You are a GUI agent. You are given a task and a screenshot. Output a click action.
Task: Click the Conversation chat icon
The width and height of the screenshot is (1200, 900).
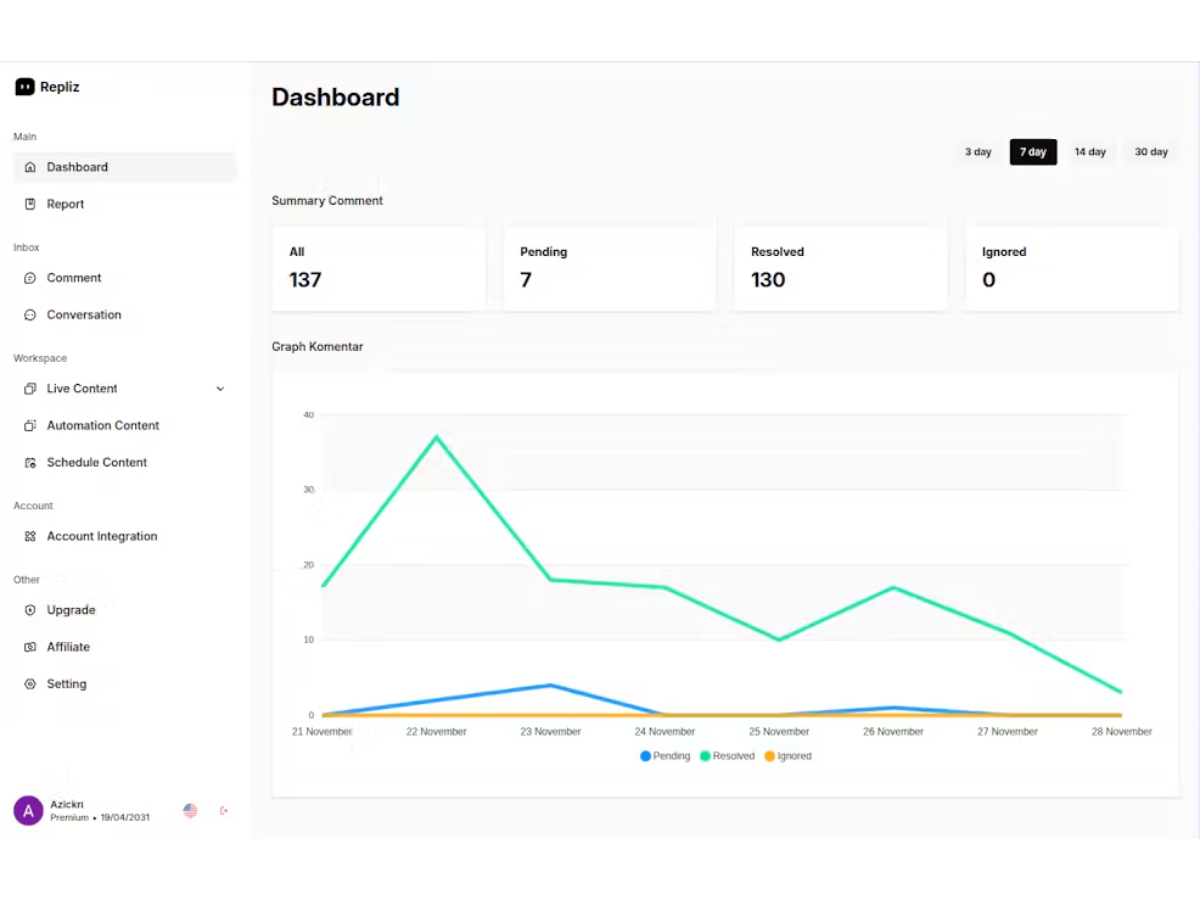click(x=30, y=315)
